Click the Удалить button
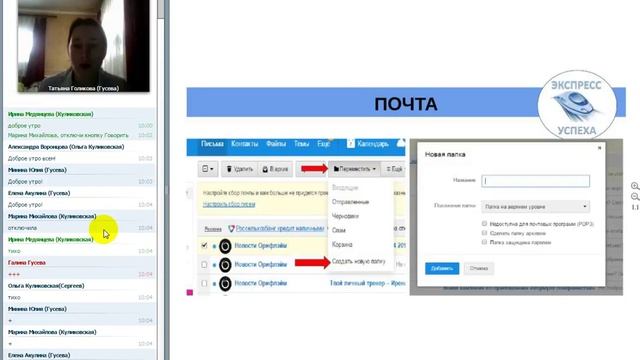Viewport: 640px width, 360px height. tap(240, 169)
